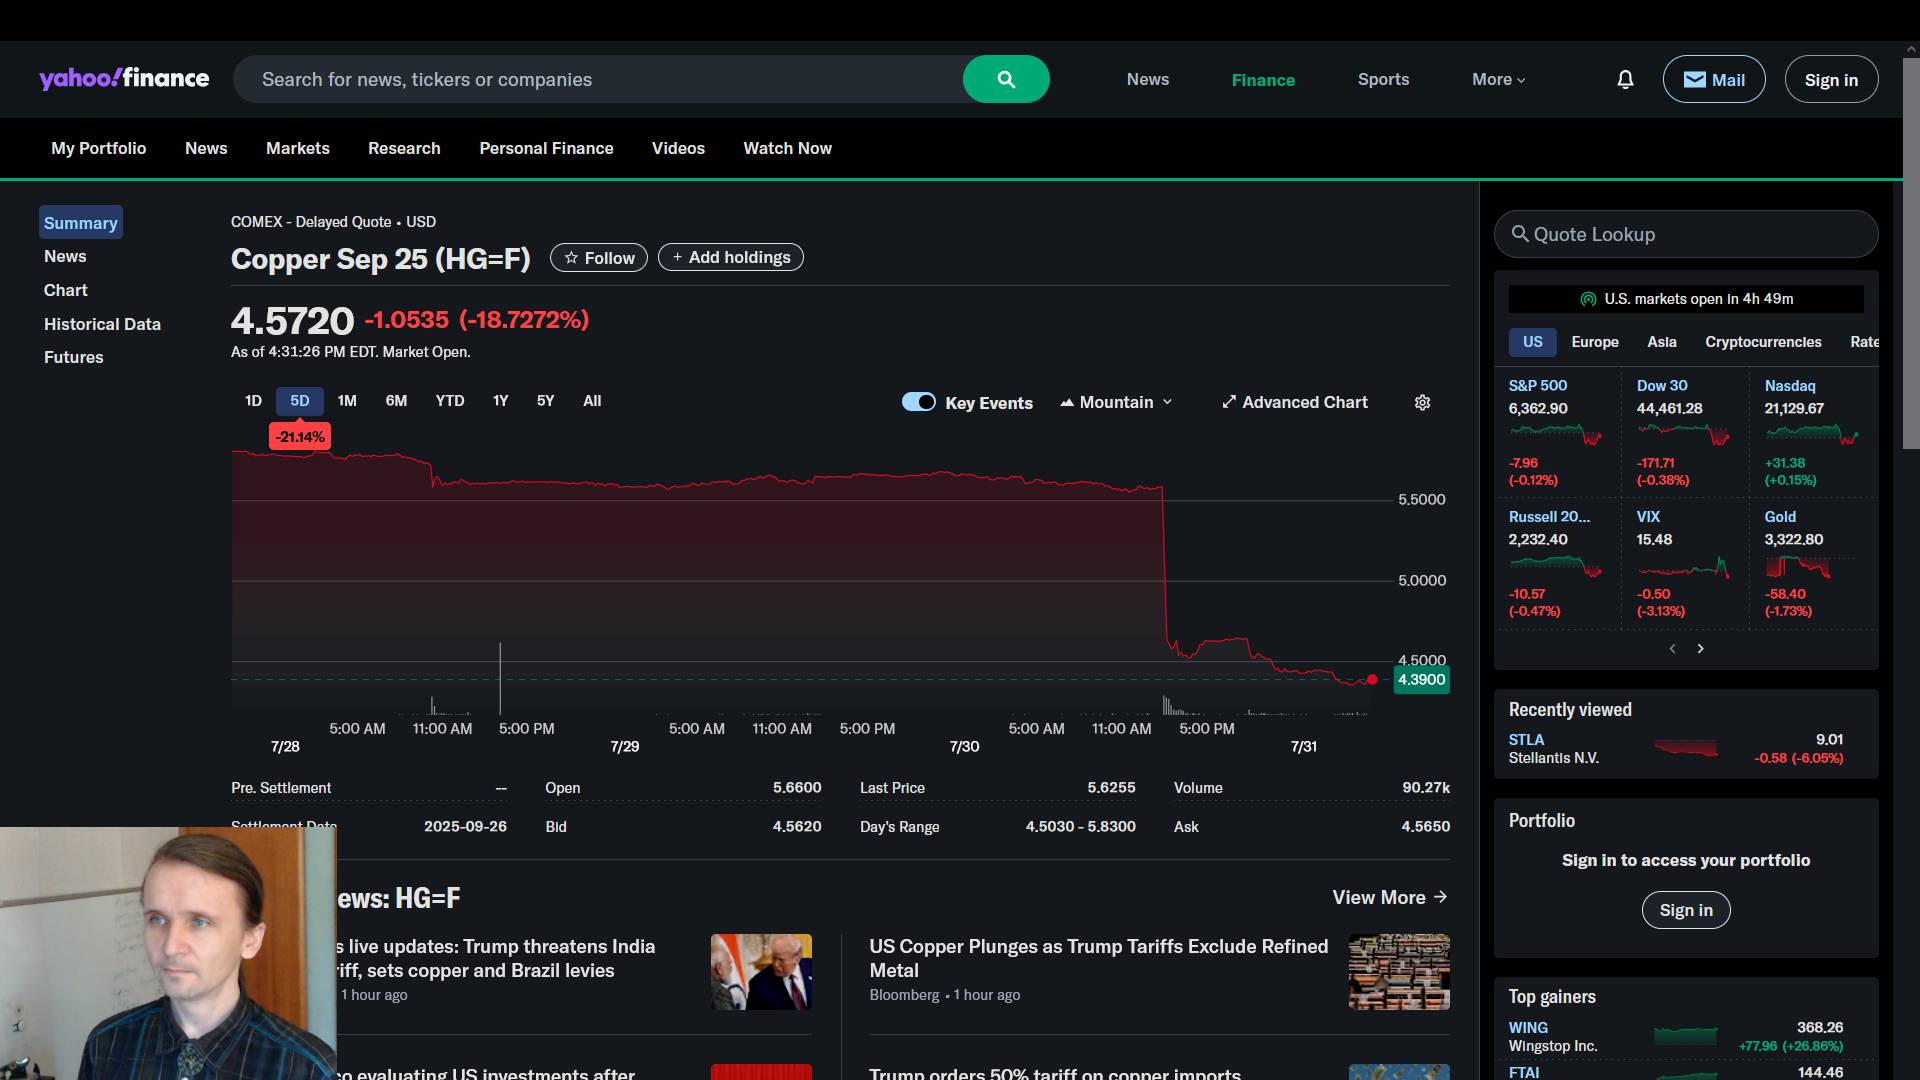The width and height of the screenshot is (1920, 1080).
Task: Click the -21.14% chart tooltip marker
Action: pyautogui.click(x=300, y=437)
